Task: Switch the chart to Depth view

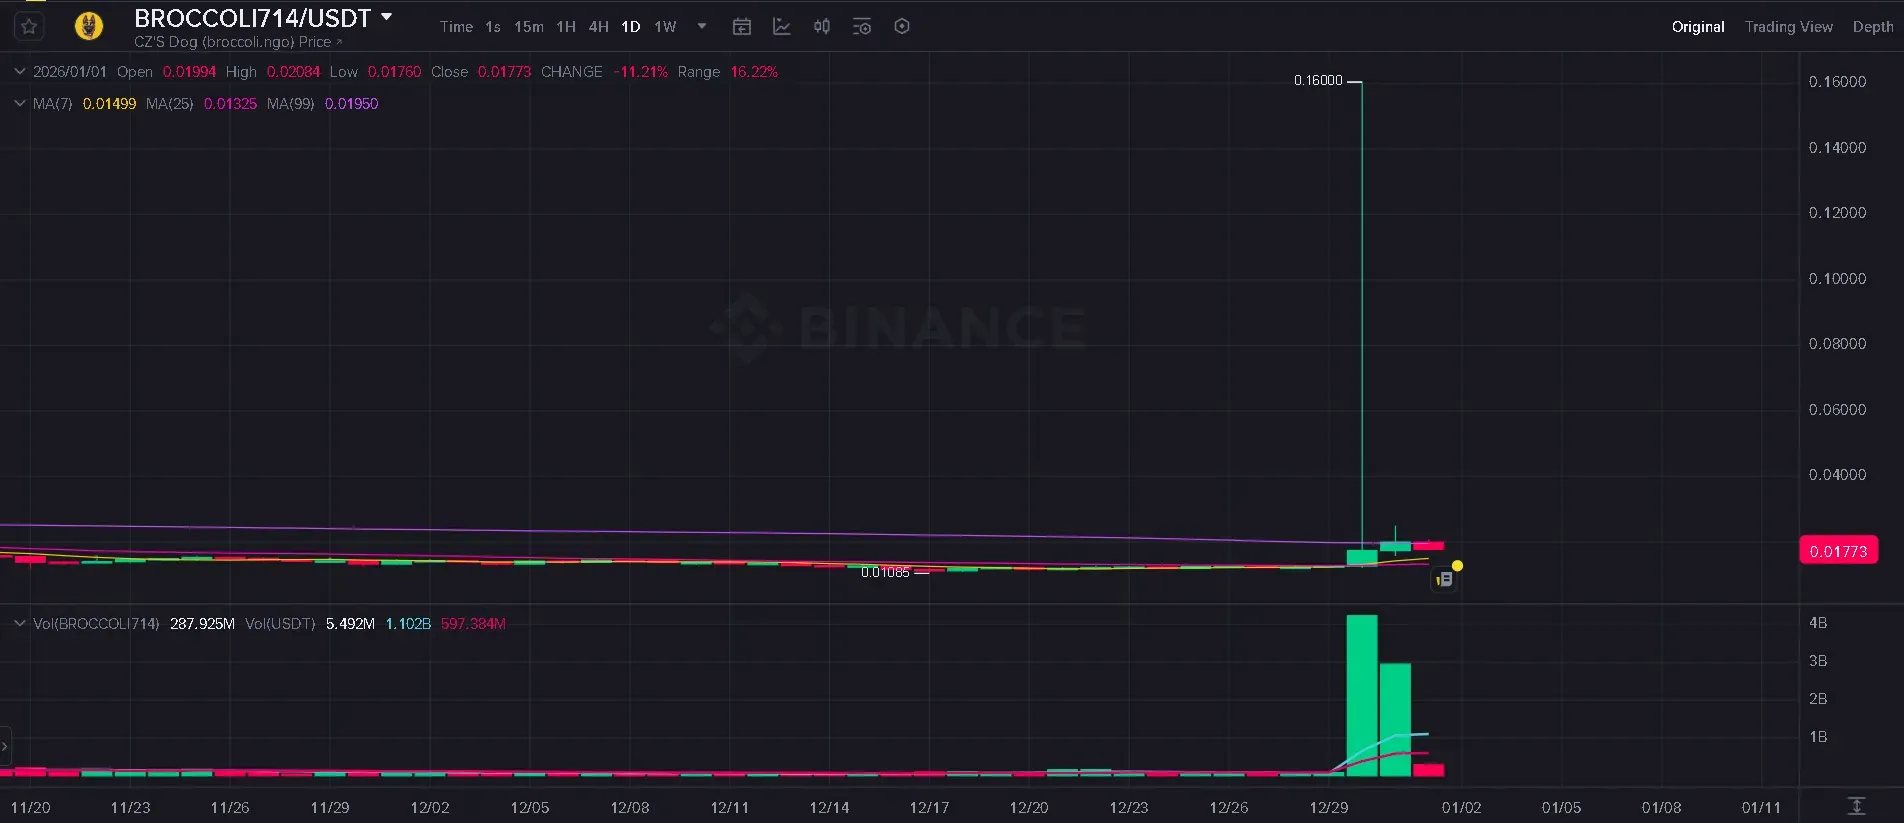Action: 1872,27
